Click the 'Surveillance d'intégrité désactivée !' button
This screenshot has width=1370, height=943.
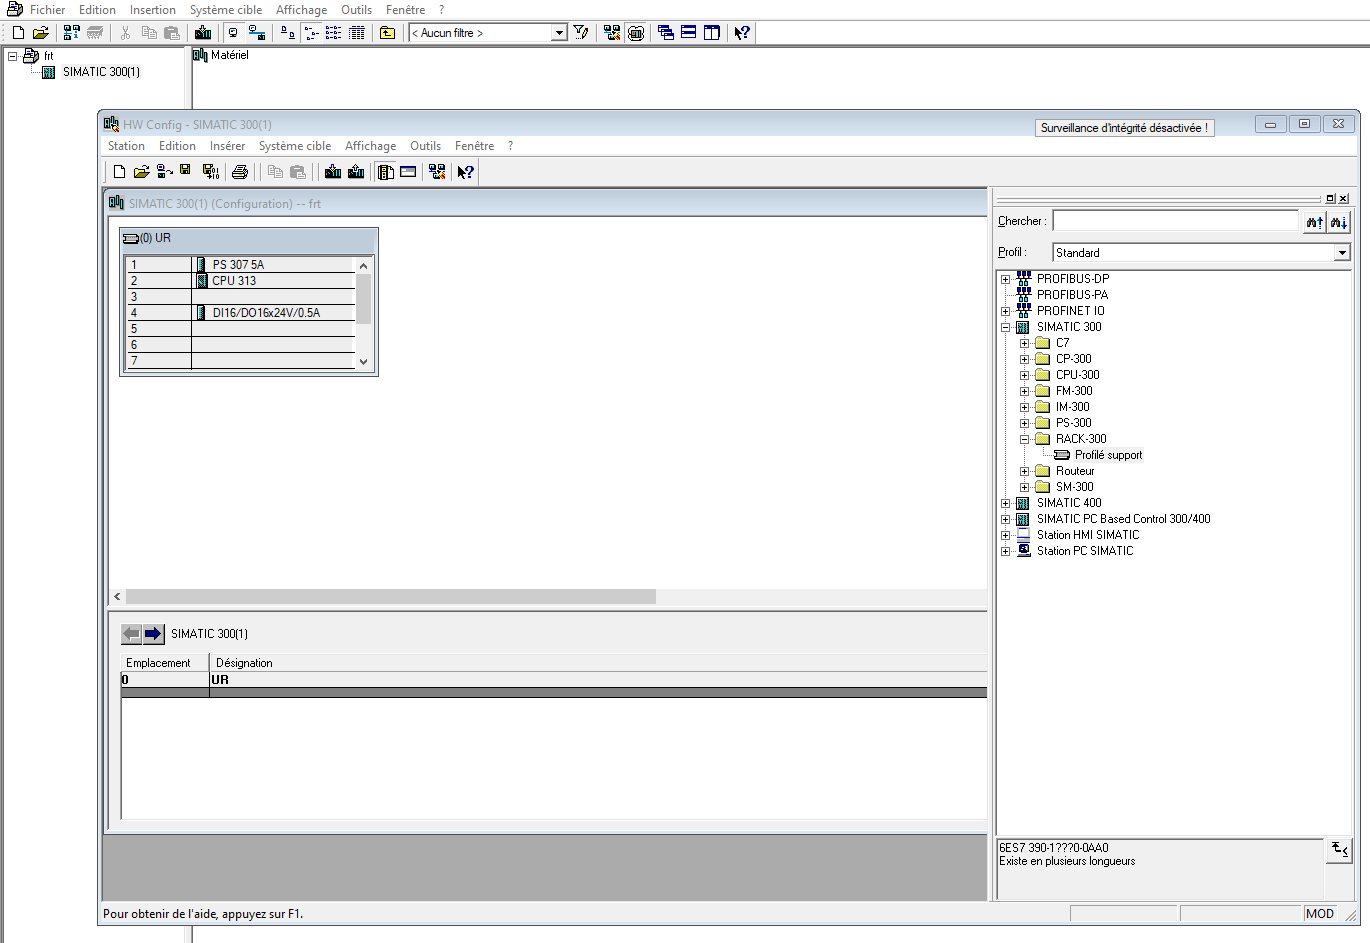1125,128
